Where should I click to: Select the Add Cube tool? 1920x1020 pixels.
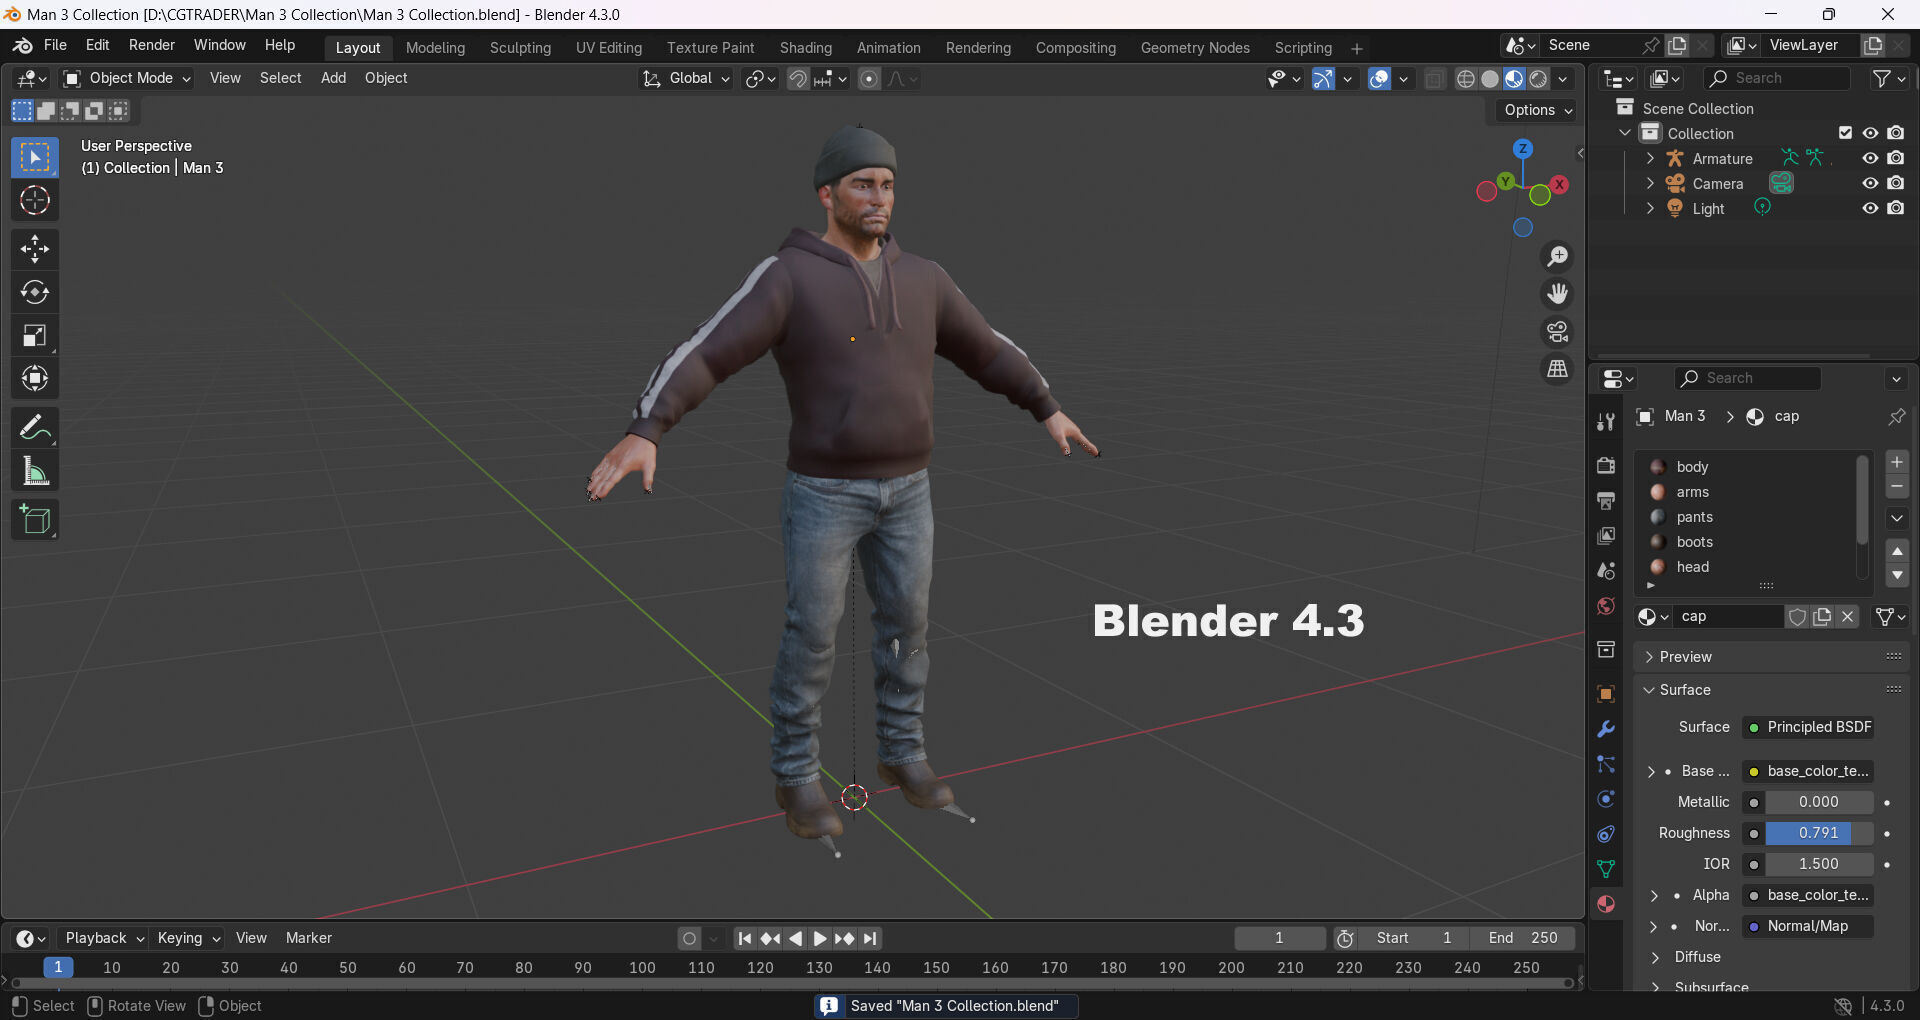tap(35, 520)
